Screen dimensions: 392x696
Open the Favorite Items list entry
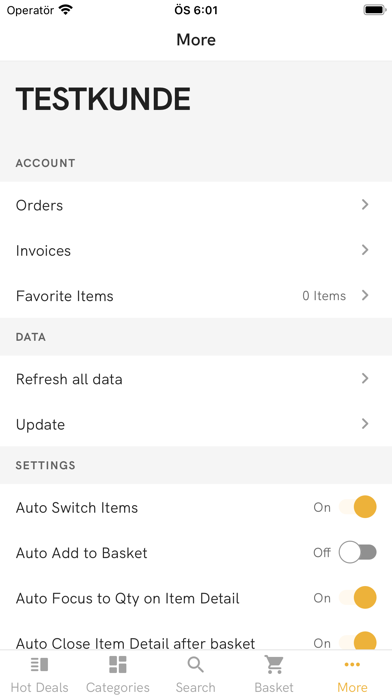coord(196,296)
